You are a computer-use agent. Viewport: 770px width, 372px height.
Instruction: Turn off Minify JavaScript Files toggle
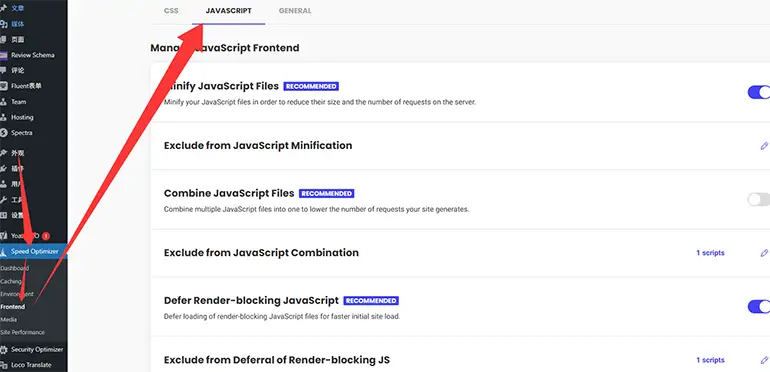[759, 92]
